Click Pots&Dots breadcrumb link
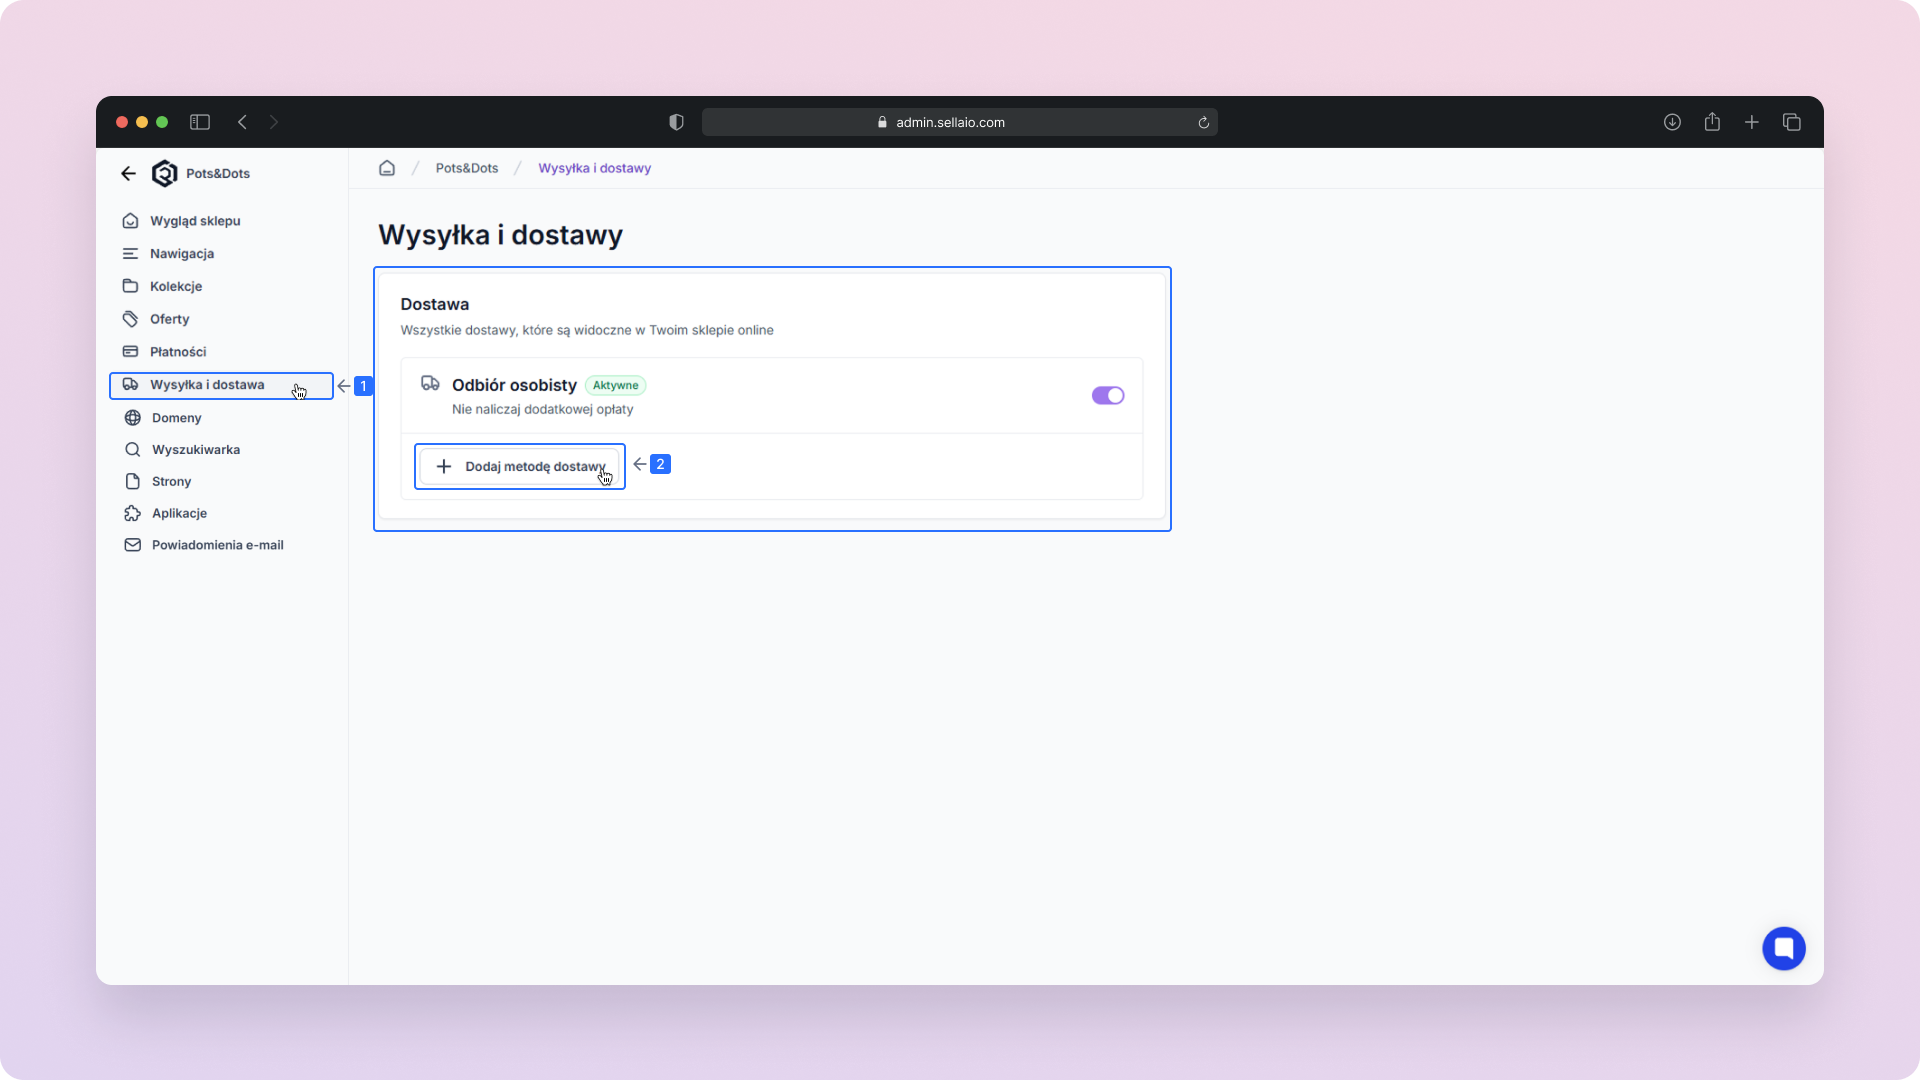The image size is (1920, 1080). [466, 168]
